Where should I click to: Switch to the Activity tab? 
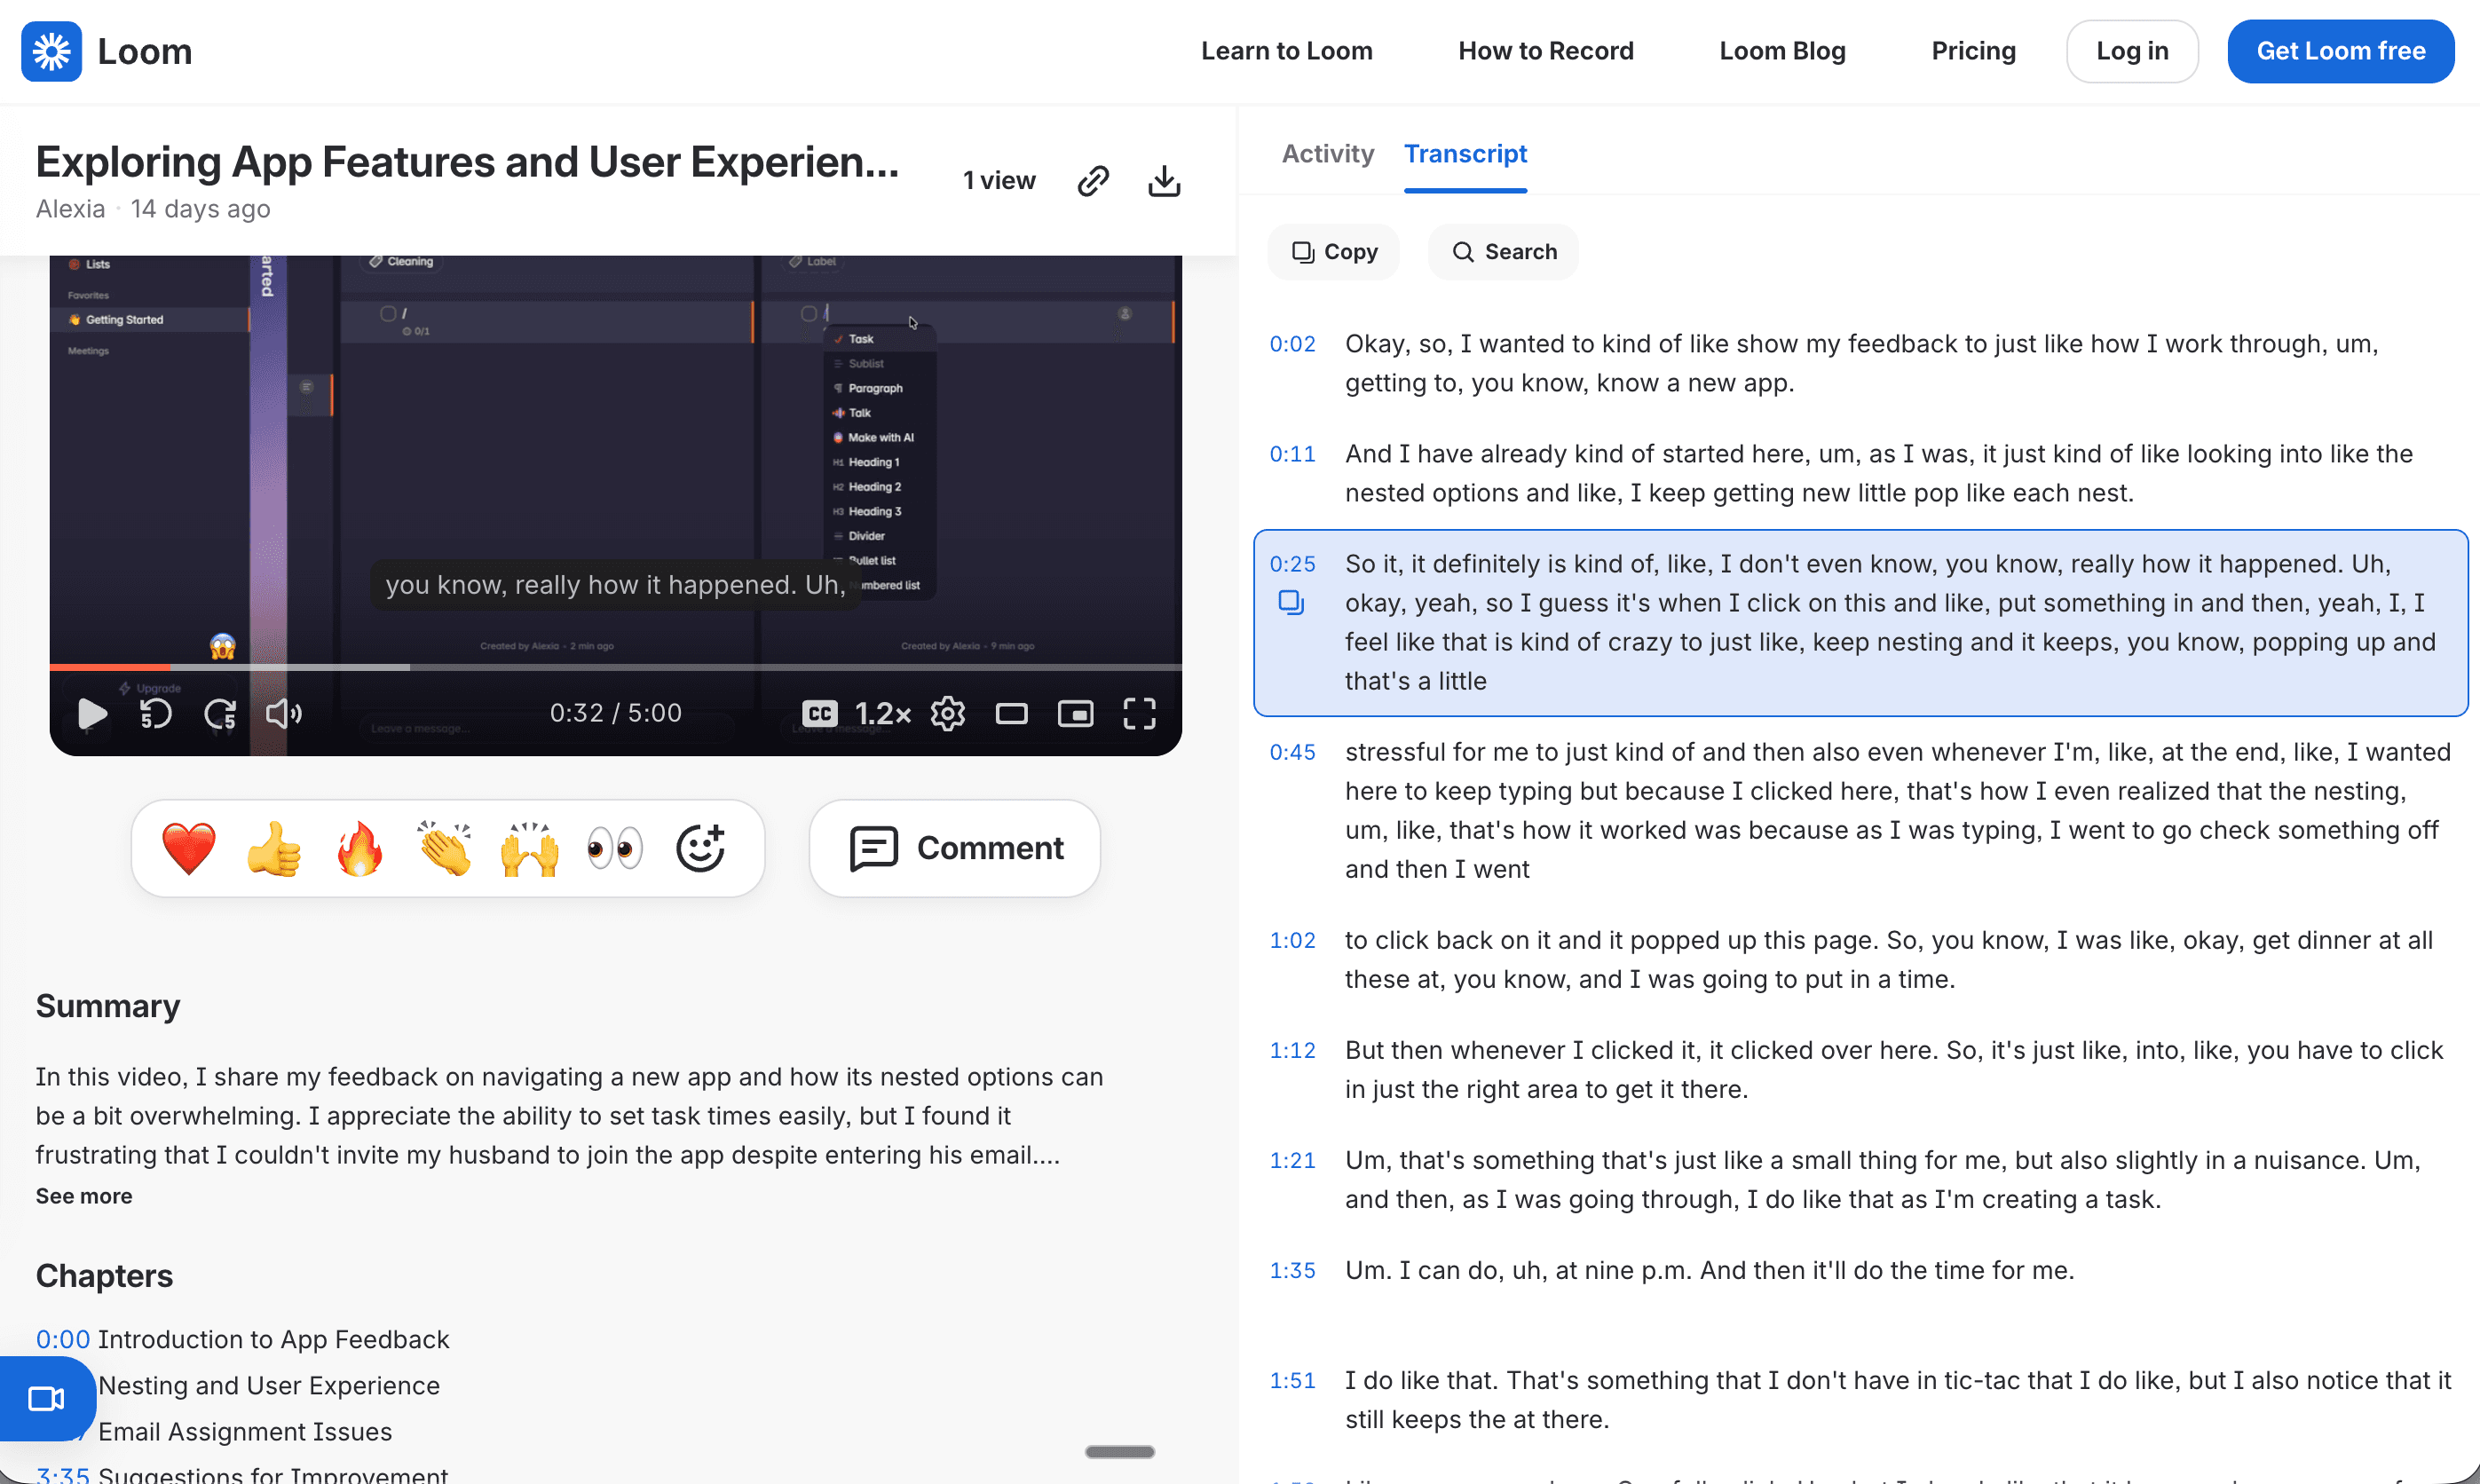1327,154
